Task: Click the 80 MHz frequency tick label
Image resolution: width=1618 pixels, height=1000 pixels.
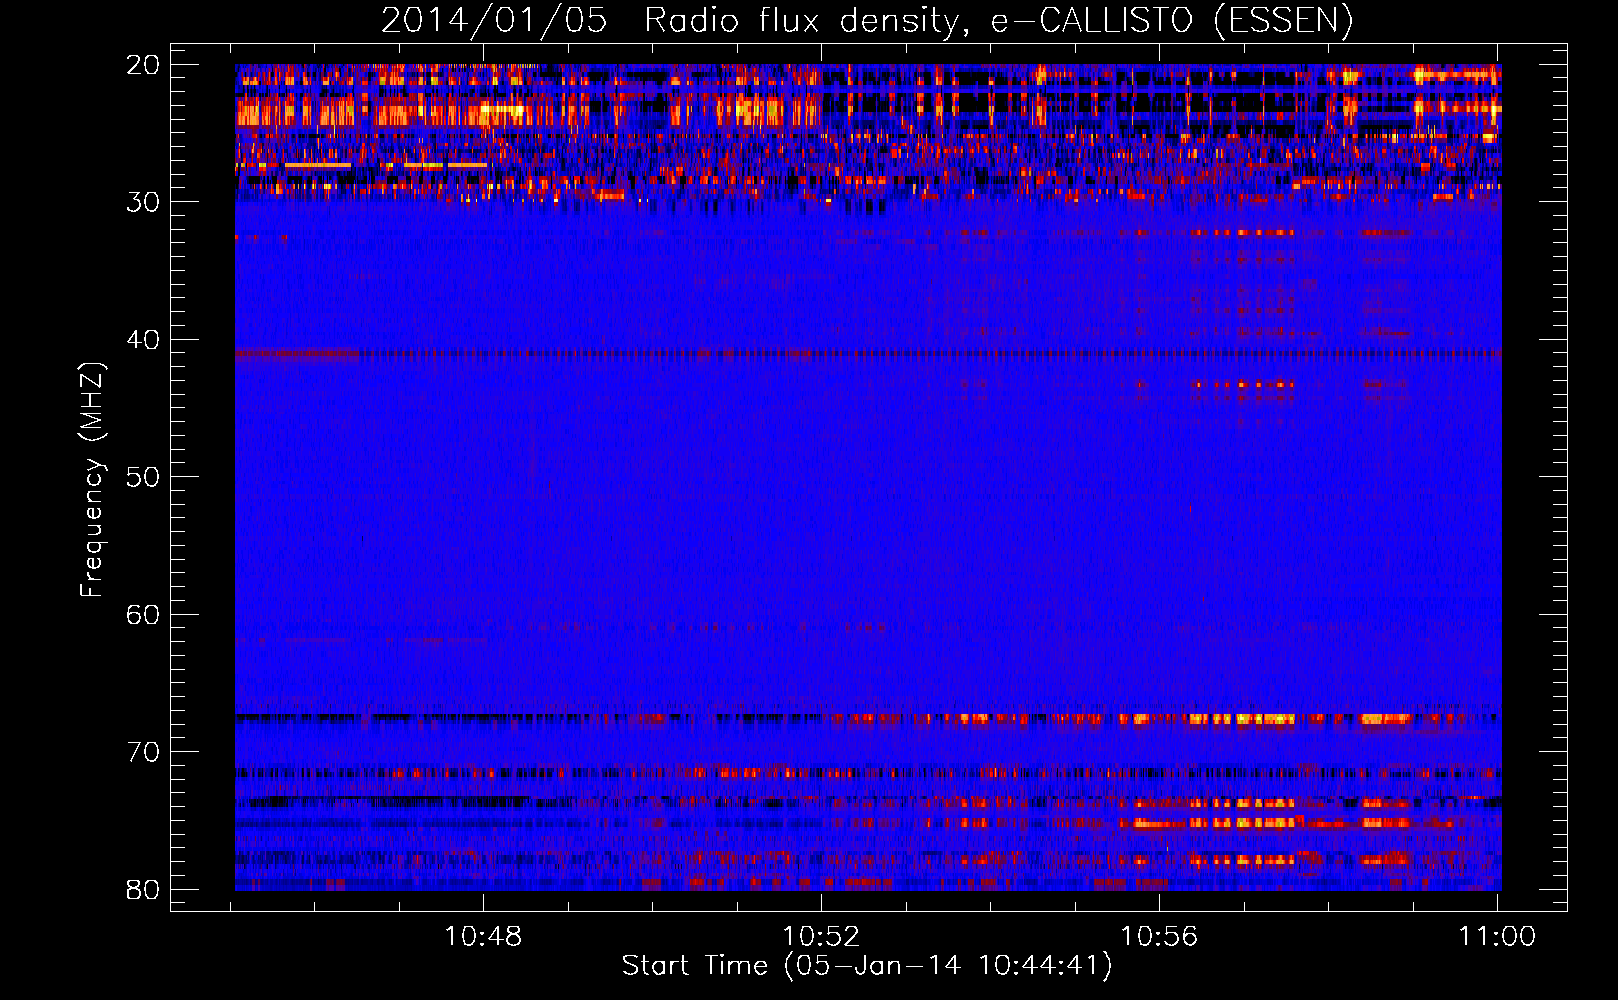Action: click(143, 889)
